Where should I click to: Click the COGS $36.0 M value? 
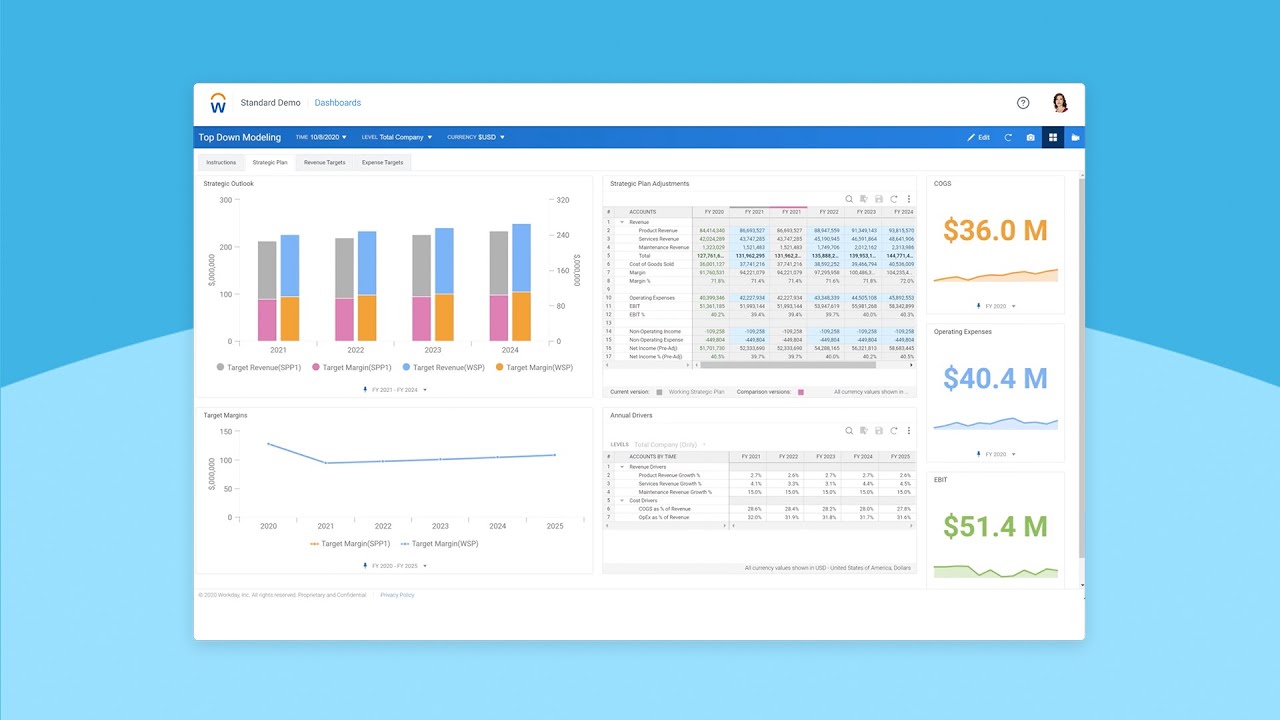[995, 231]
